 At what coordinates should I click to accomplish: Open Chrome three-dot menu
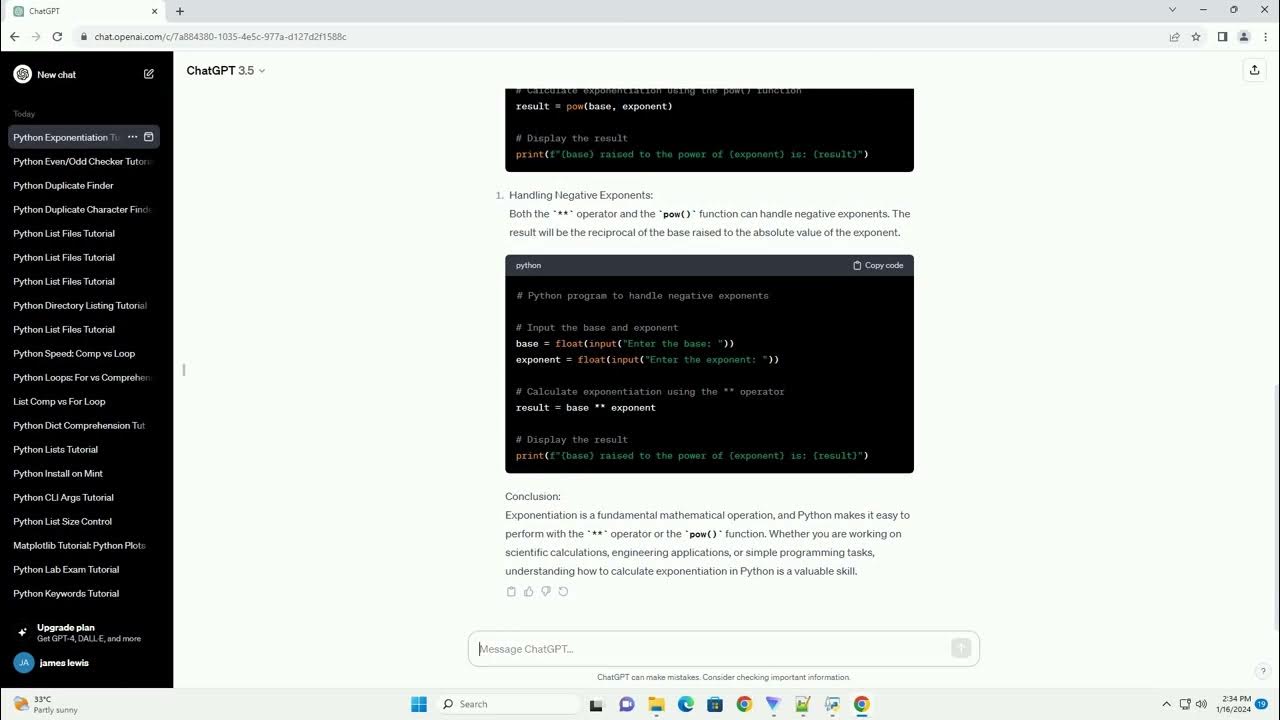[x=1265, y=37]
